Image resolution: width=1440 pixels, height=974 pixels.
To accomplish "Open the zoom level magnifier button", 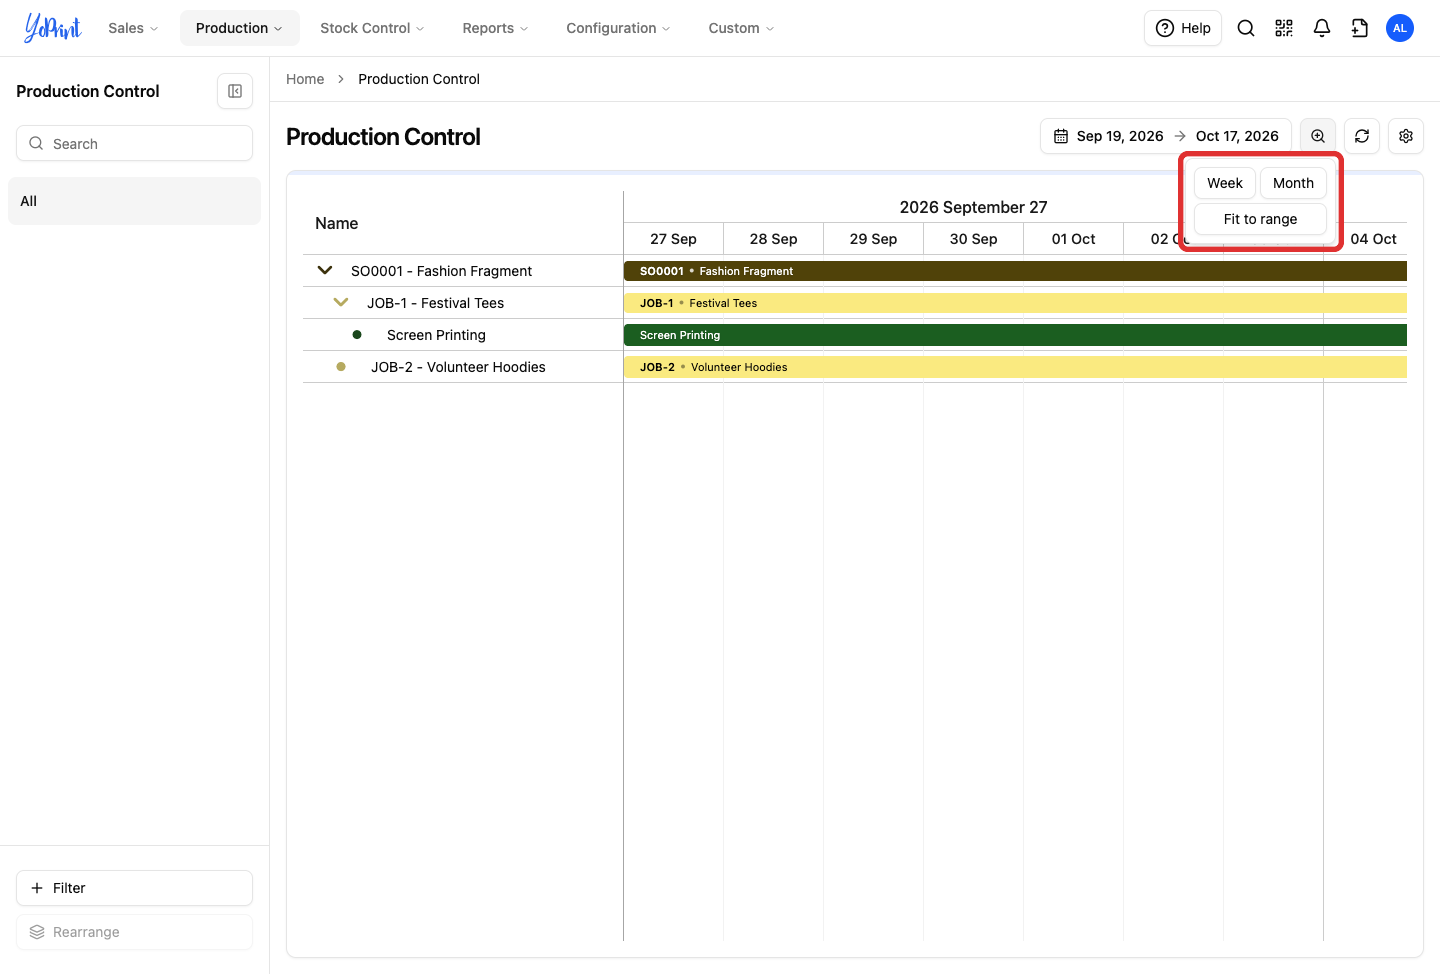I will [1318, 136].
